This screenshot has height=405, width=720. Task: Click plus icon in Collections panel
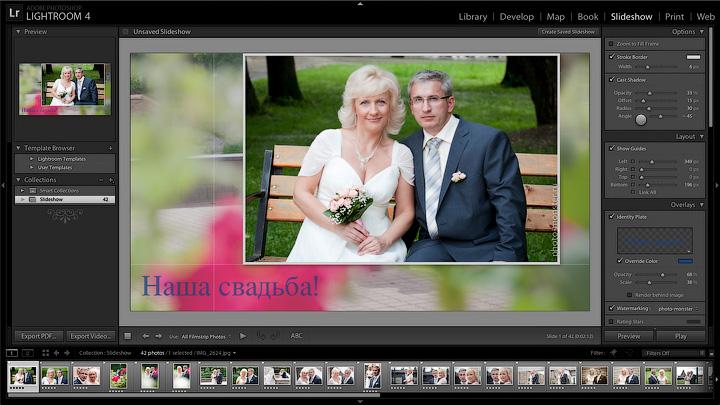(x=109, y=180)
